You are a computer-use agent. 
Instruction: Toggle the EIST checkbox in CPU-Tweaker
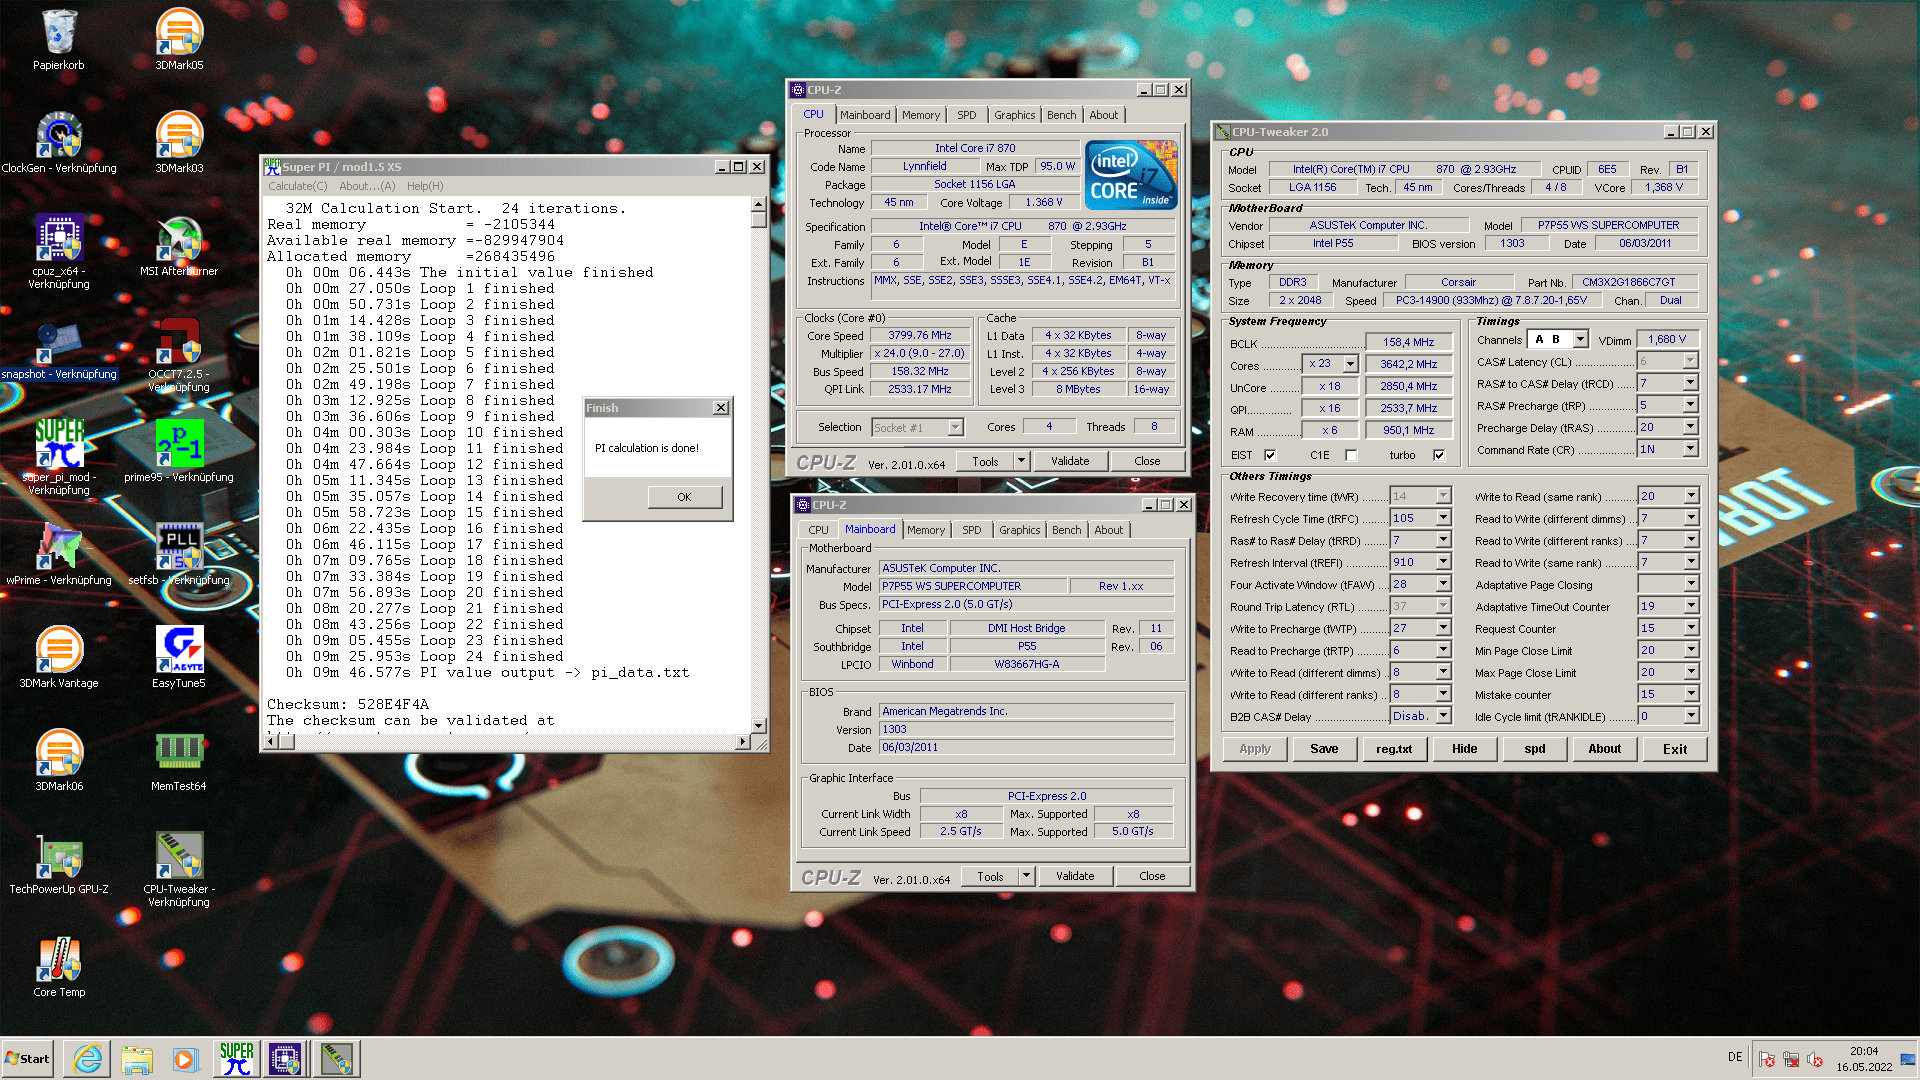click(x=1270, y=455)
